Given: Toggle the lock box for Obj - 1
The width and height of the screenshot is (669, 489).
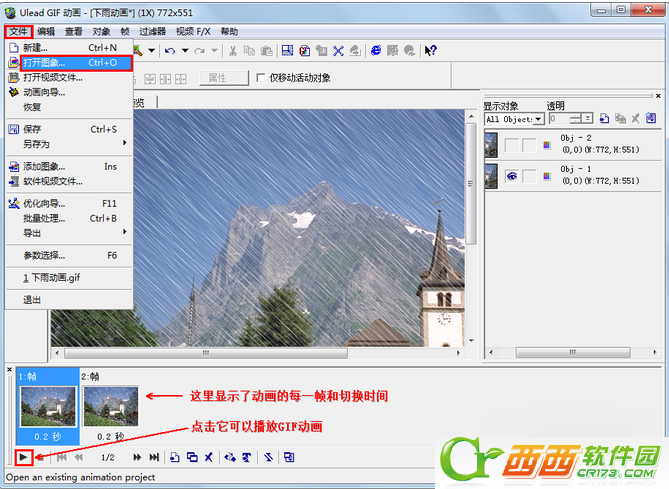Looking at the screenshot, I should click(529, 176).
